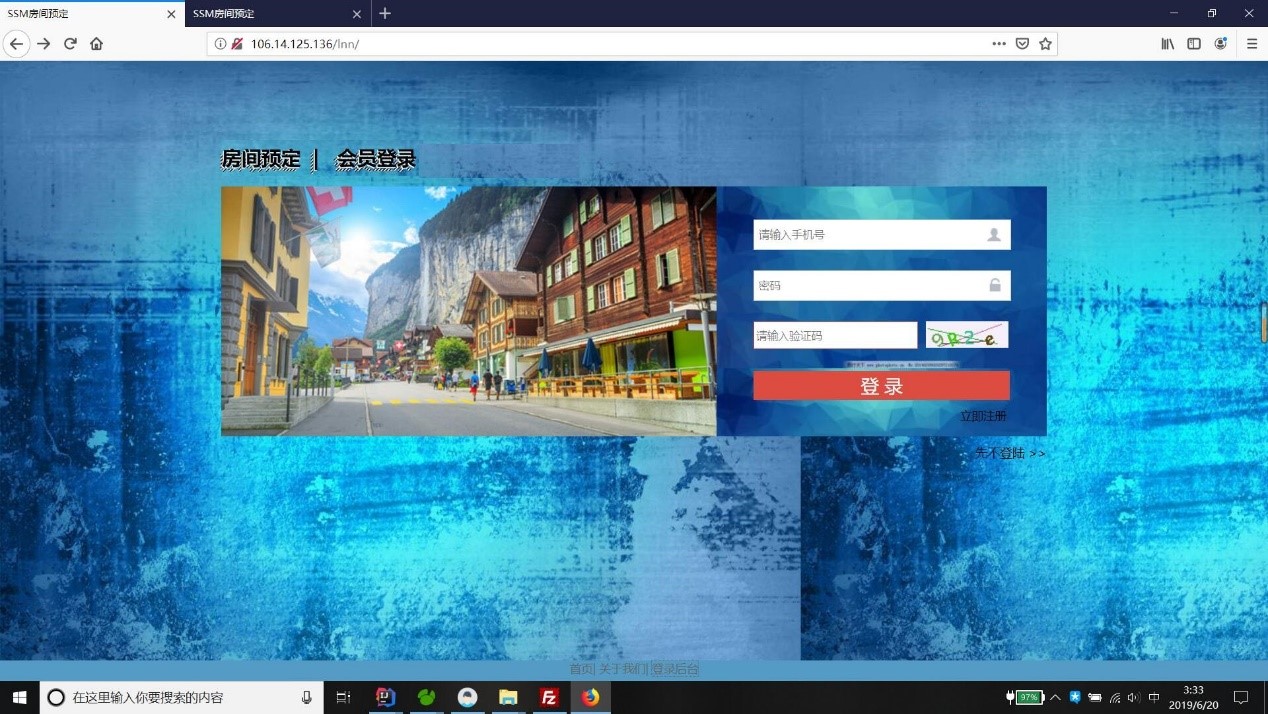1268x714 pixels.
Task: Open the volume control in system tray
Action: click(x=1133, y=697)
